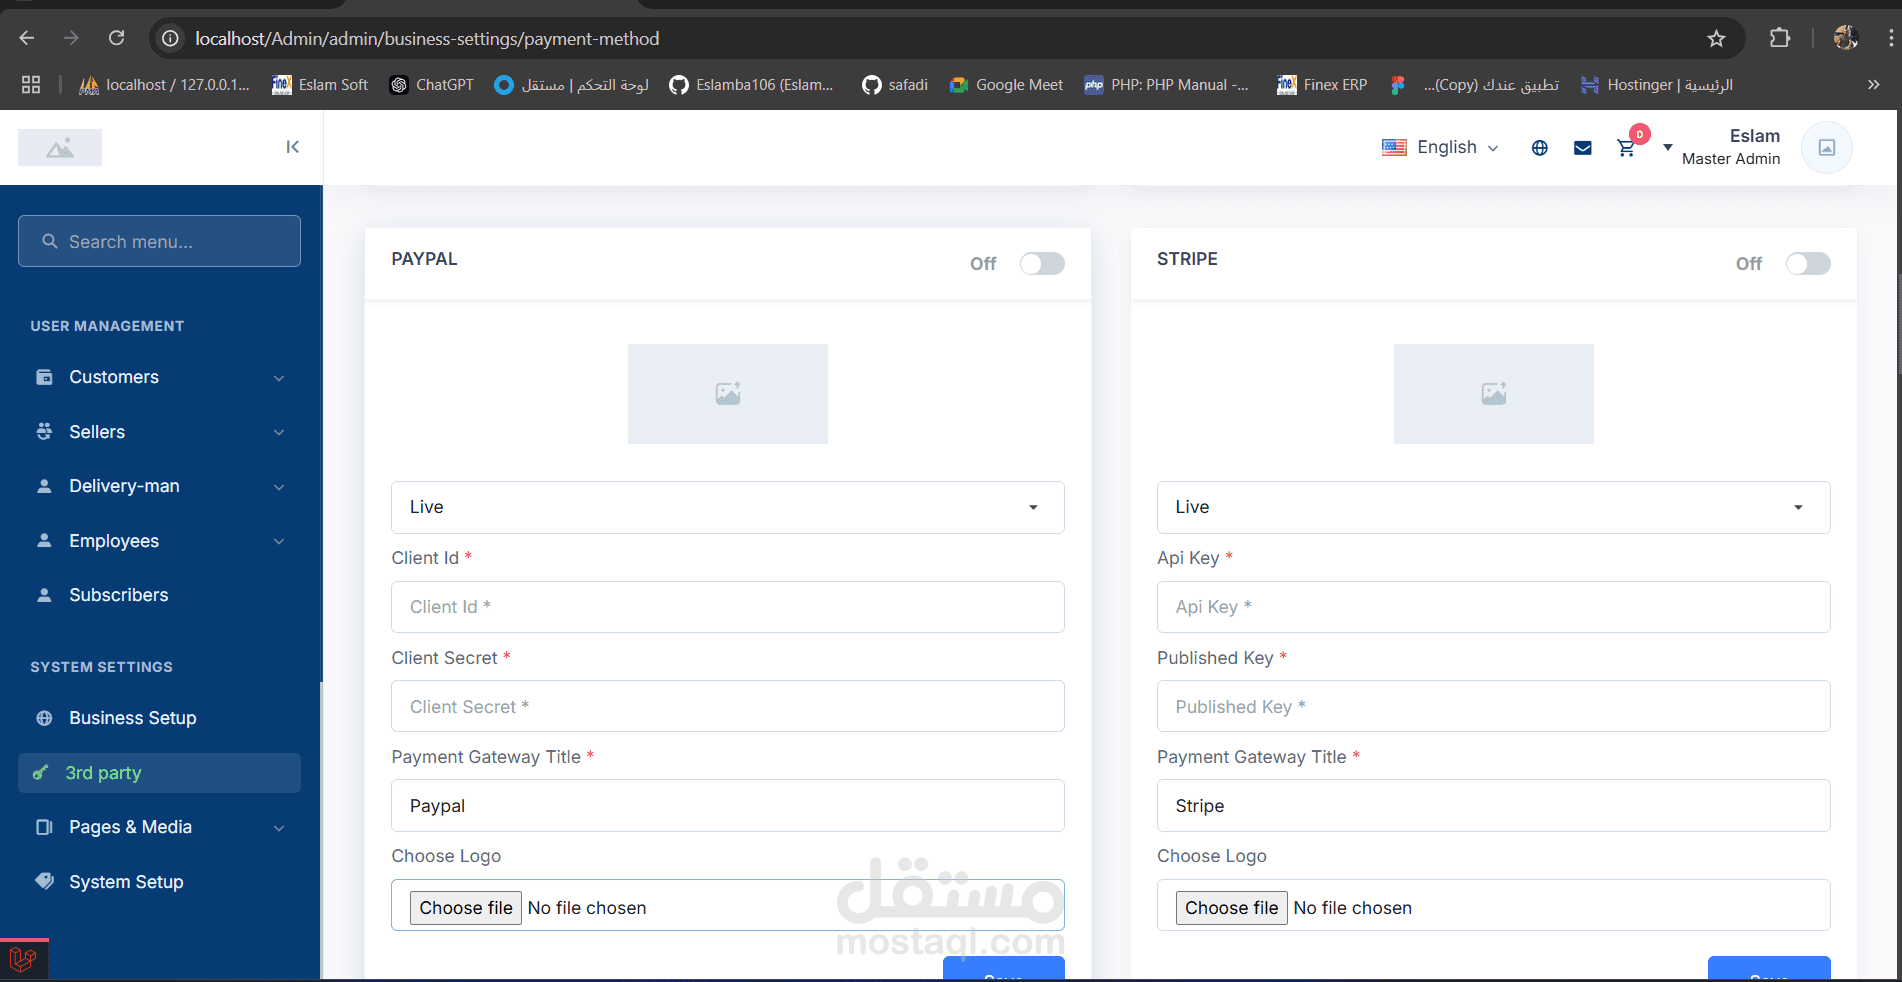Click the browser address bar URL

click(x=427, y=38)
